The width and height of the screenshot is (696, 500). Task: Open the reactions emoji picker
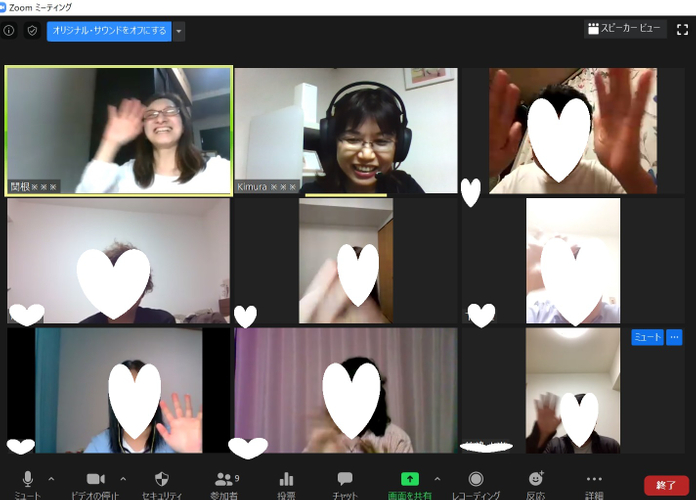536,480
